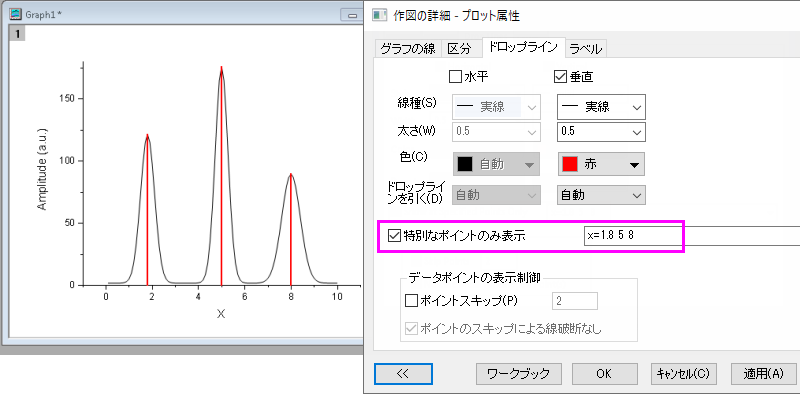Click the x=1.8 5 8 input field

[x=691, y=236]
